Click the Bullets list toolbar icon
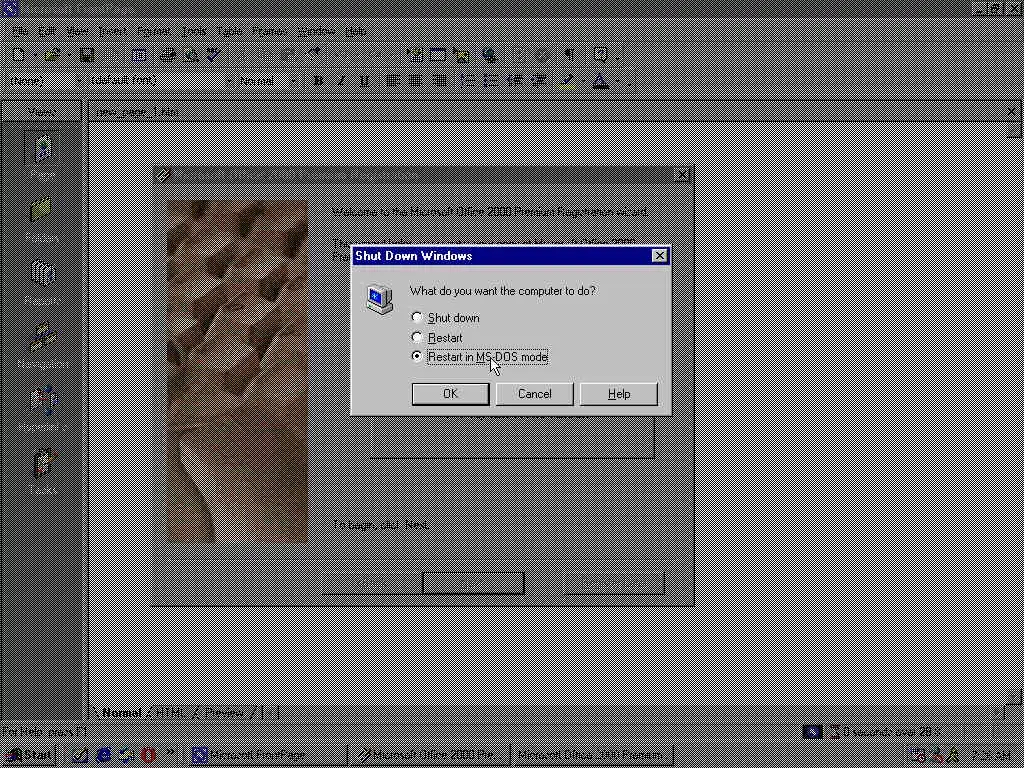 (x=490, y=81)
